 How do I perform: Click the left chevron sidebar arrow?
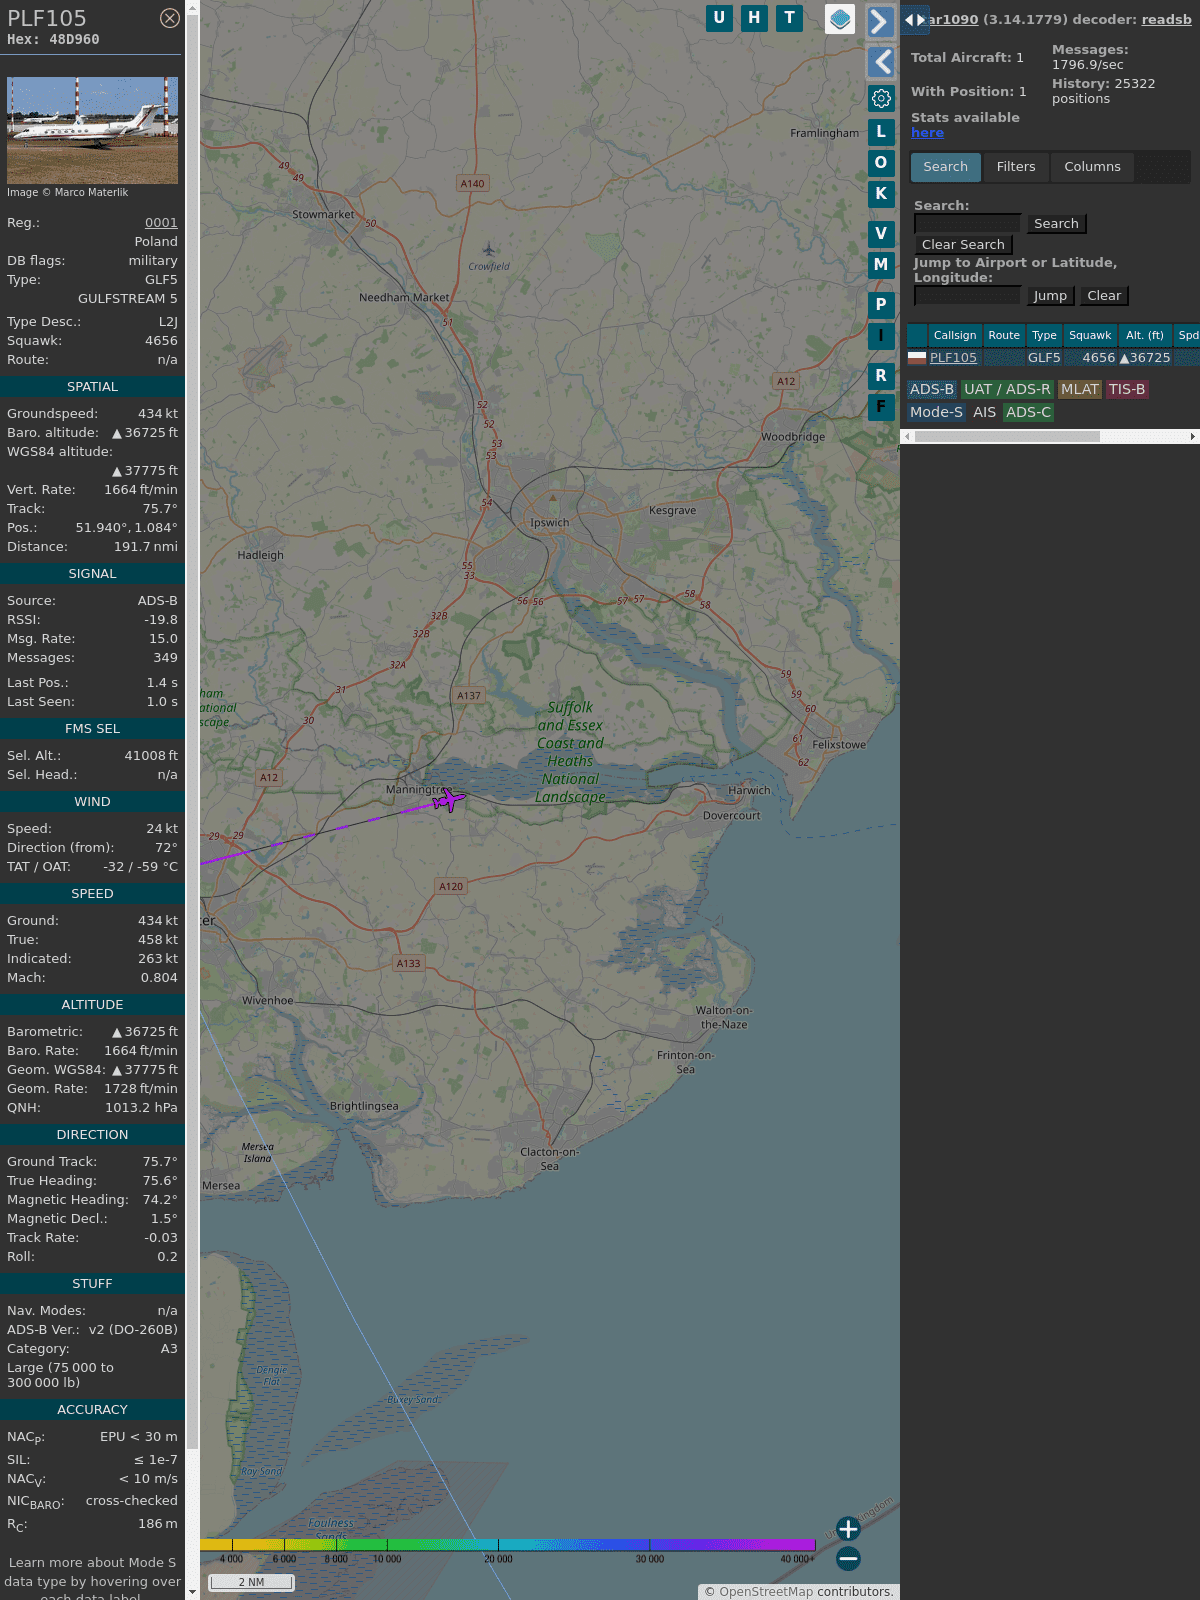pos(881,62)
